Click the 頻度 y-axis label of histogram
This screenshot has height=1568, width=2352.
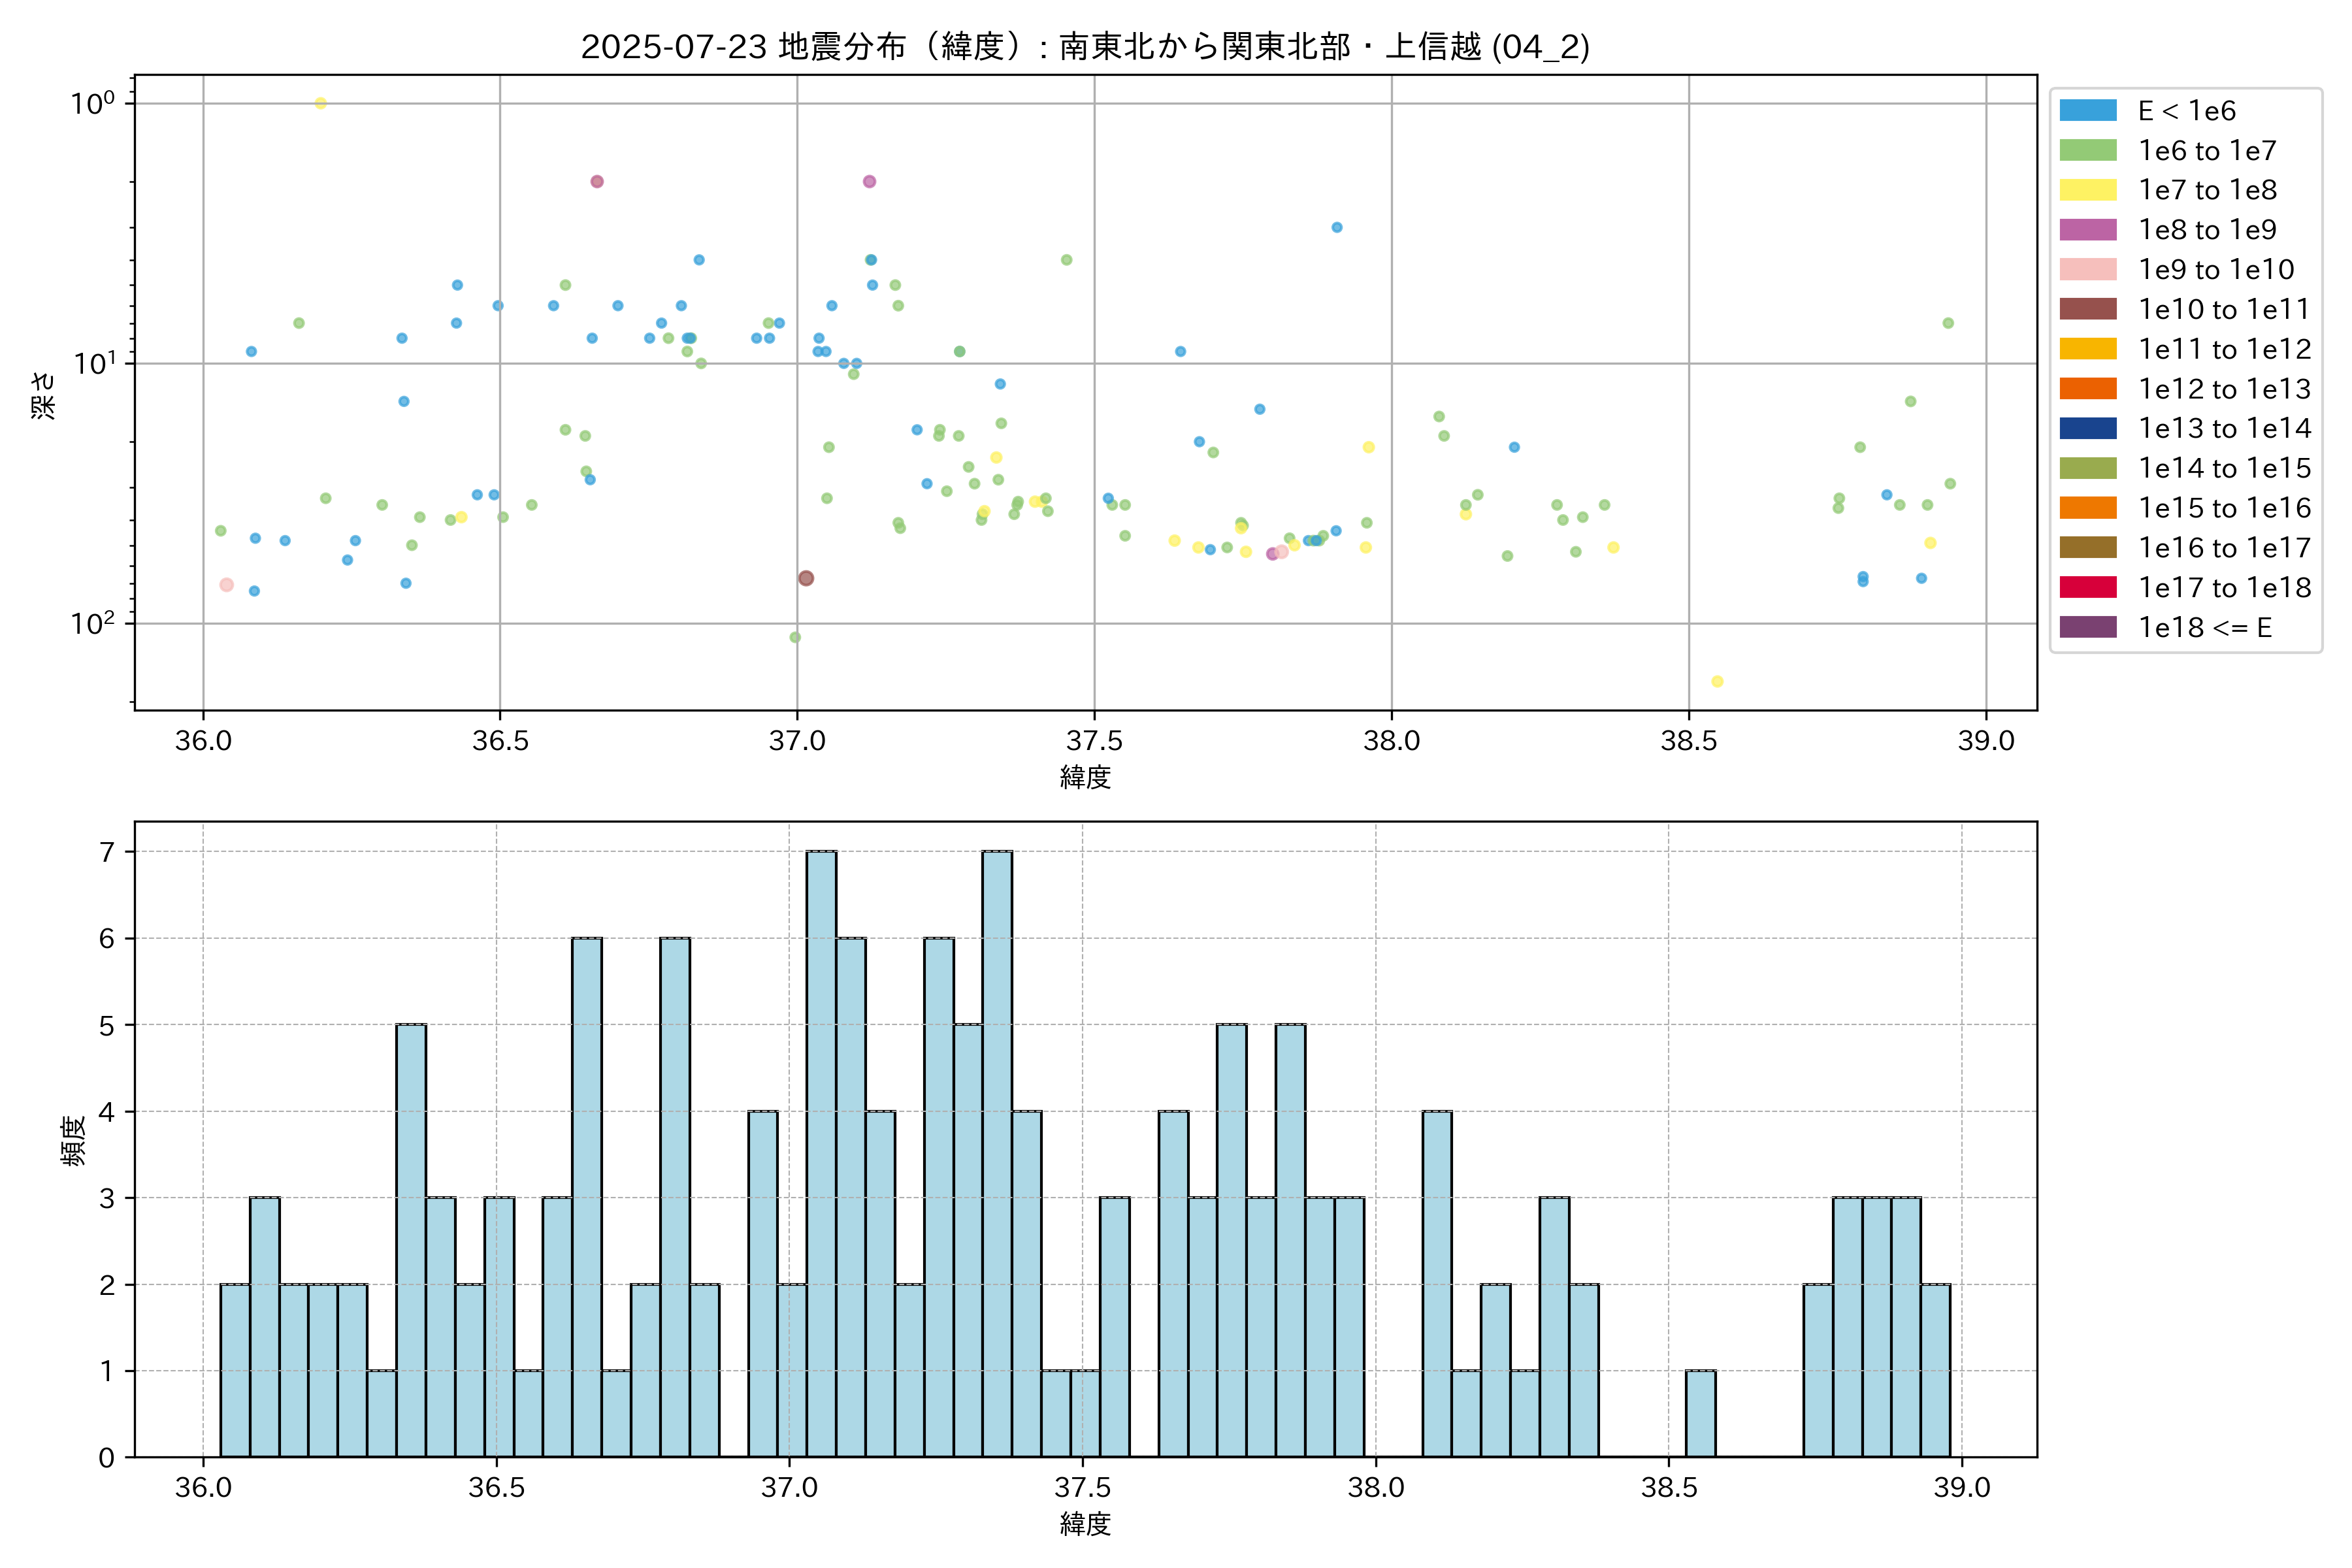pos(73,1141)
